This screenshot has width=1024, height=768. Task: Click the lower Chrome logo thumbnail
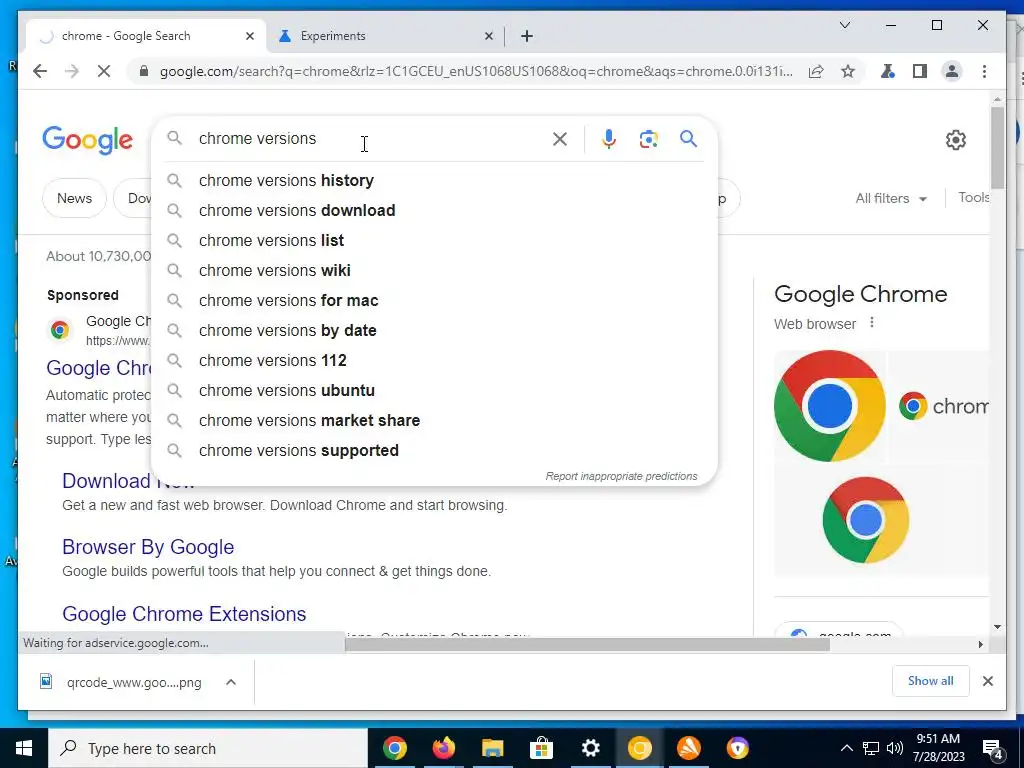pos(865,520)
